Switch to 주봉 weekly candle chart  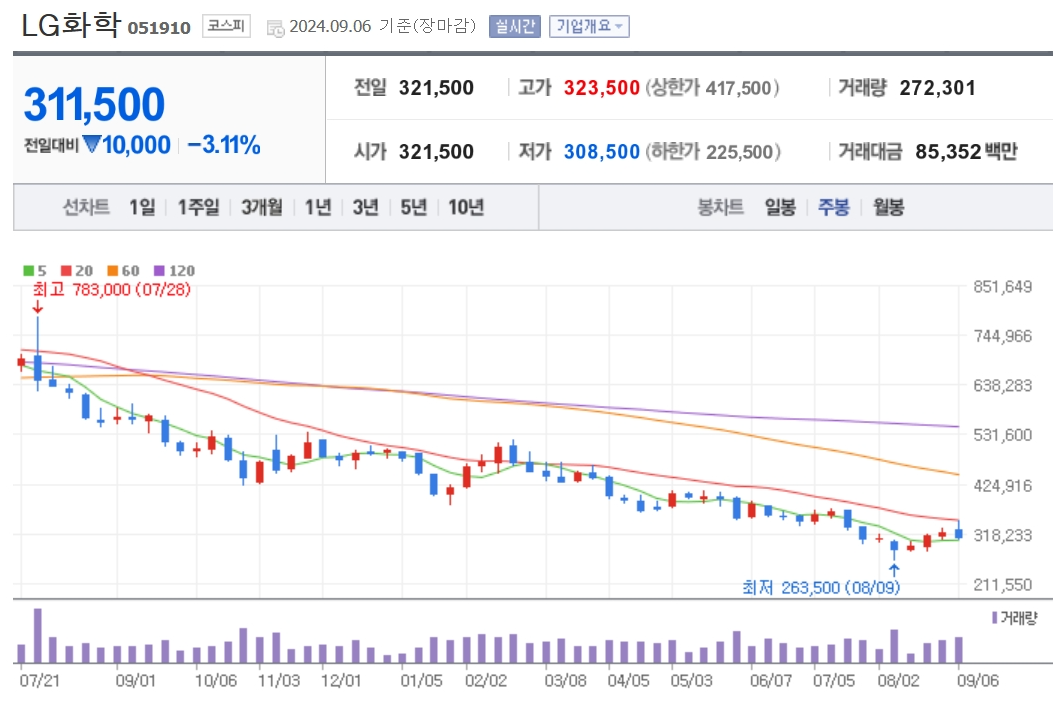(x=833, y=207)
